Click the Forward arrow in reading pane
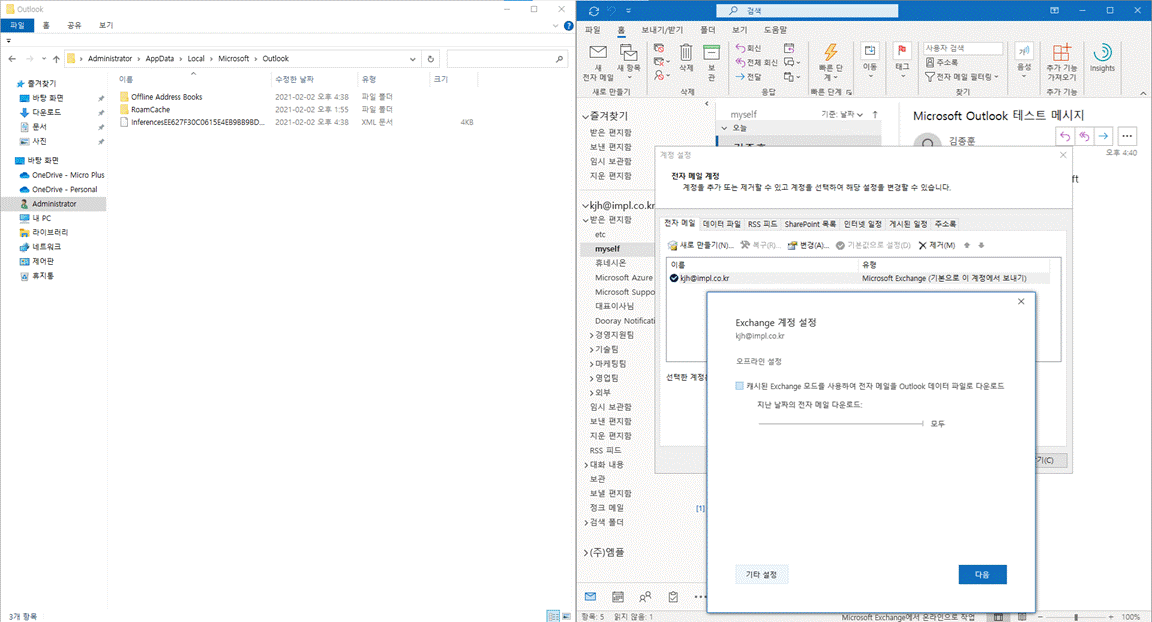 (x=1103, y=136)
